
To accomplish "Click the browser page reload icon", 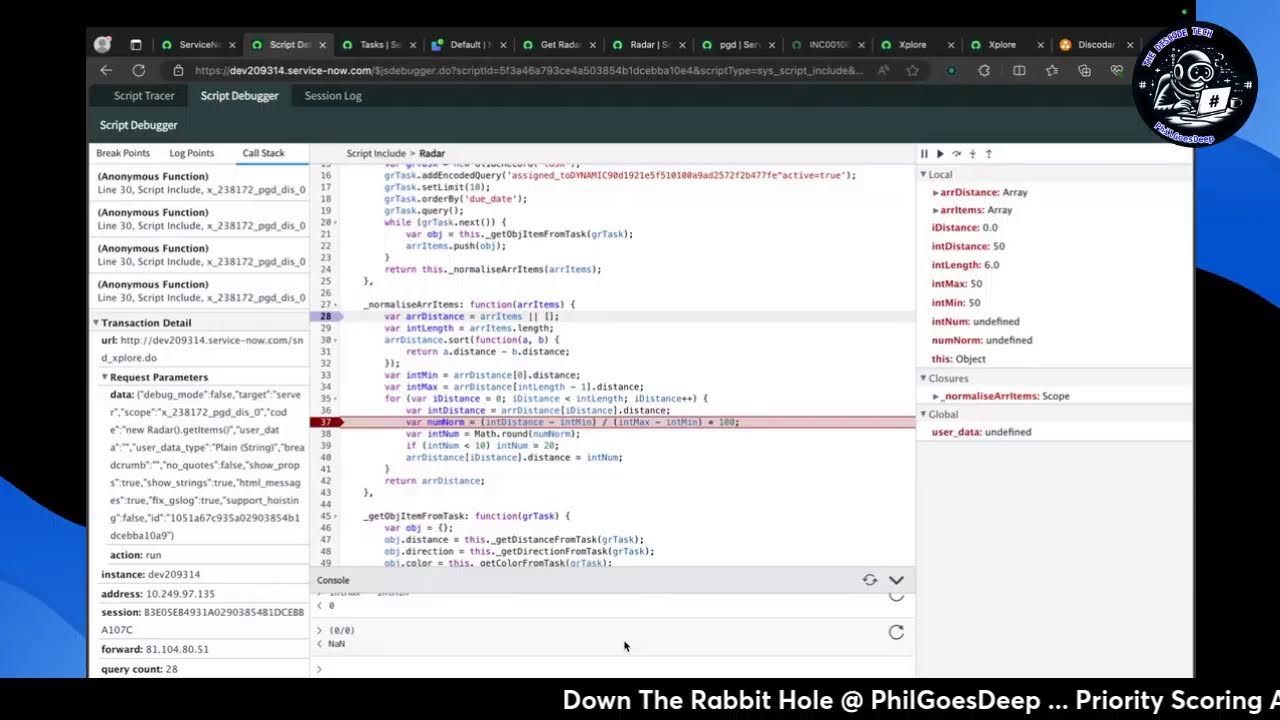I will tap(139, 70).
